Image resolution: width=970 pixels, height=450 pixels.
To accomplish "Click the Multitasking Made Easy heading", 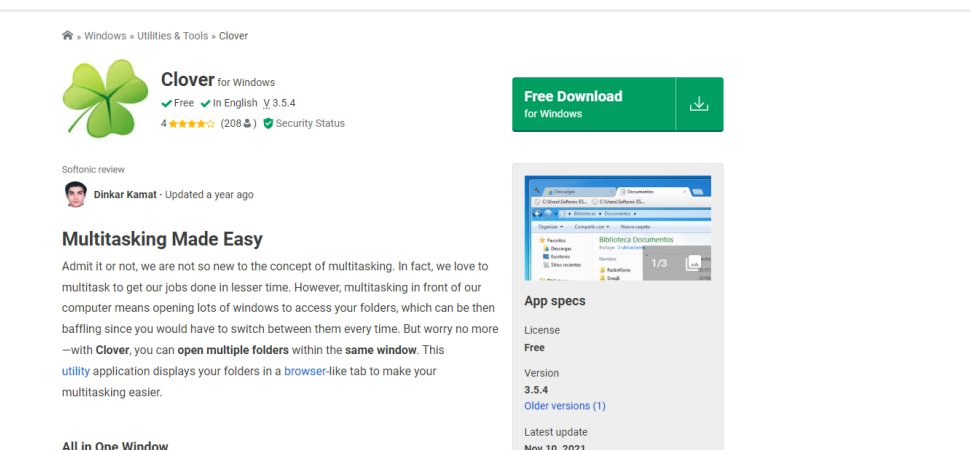I will 162,239.
